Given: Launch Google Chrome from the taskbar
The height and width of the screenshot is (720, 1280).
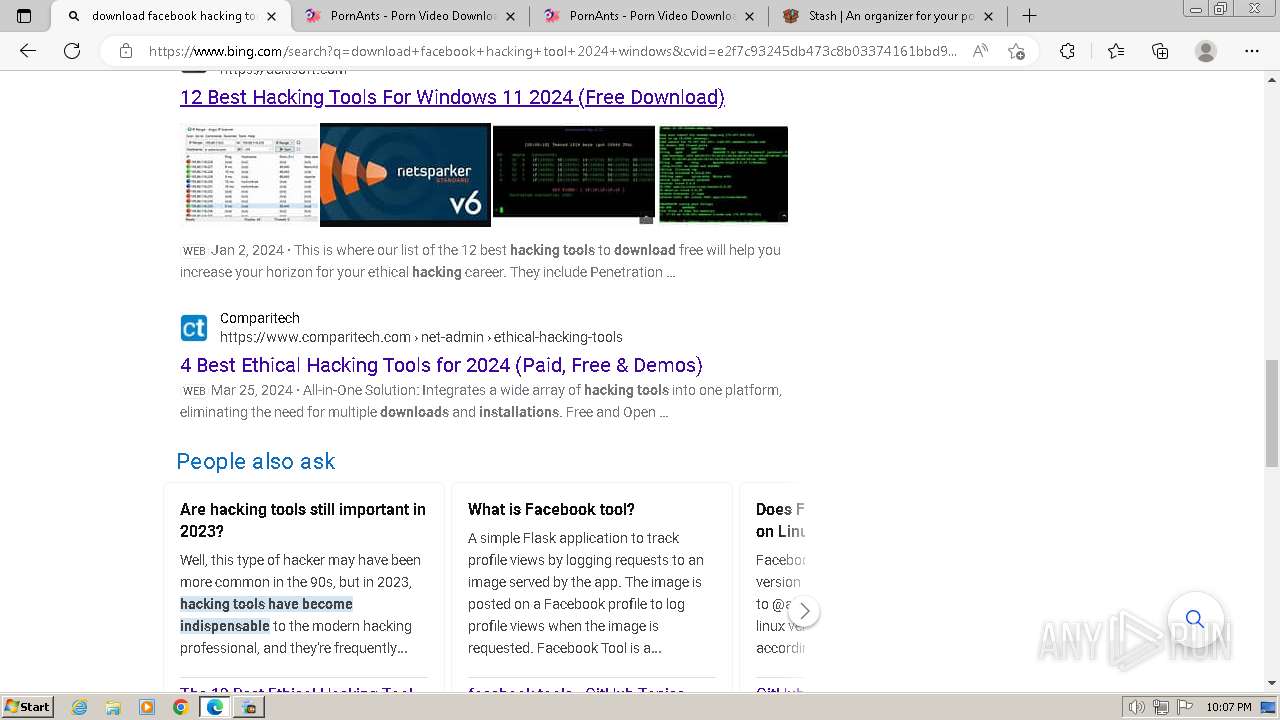Looking at the screenshot, I should (x=180, y=707).
